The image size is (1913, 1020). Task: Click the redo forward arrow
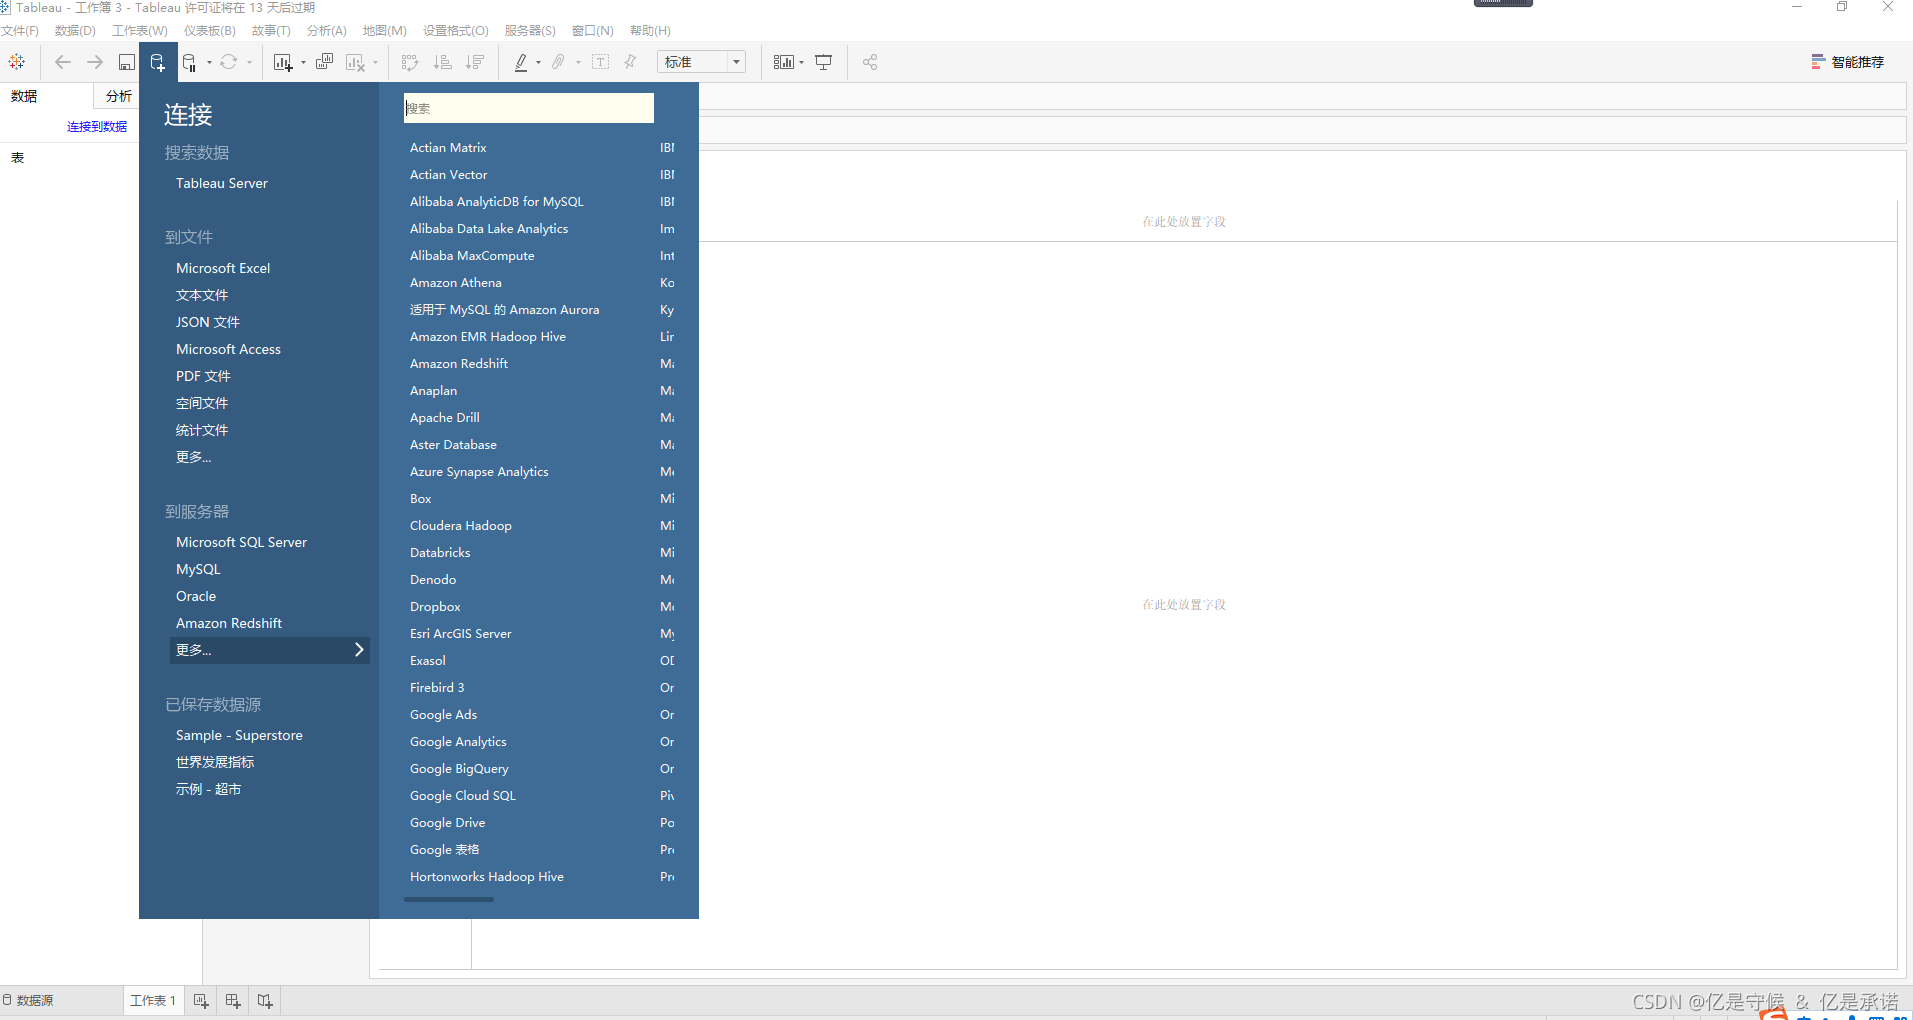[95, 62]
